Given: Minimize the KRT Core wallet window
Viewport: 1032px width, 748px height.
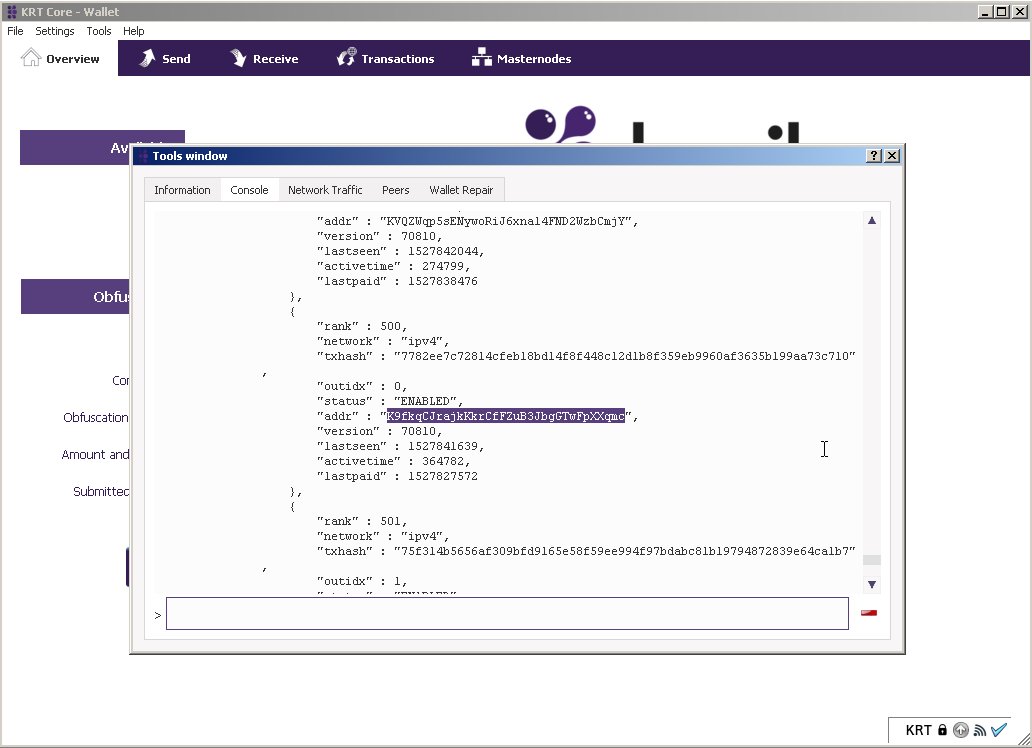Looking at the screenshot, I should (x=985, y=11).
